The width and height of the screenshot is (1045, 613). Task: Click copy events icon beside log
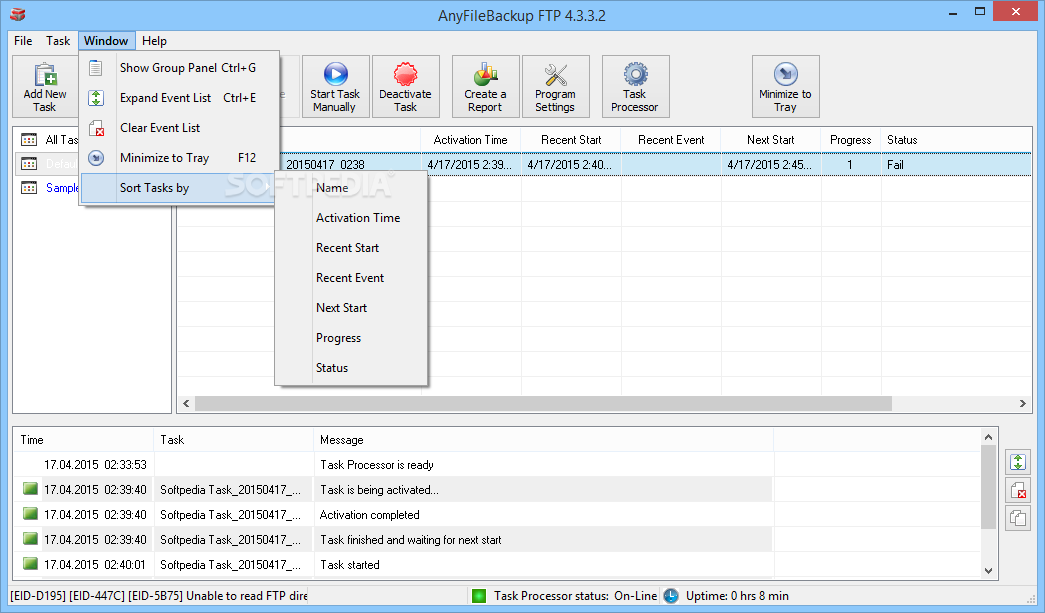coord(1018,518)
